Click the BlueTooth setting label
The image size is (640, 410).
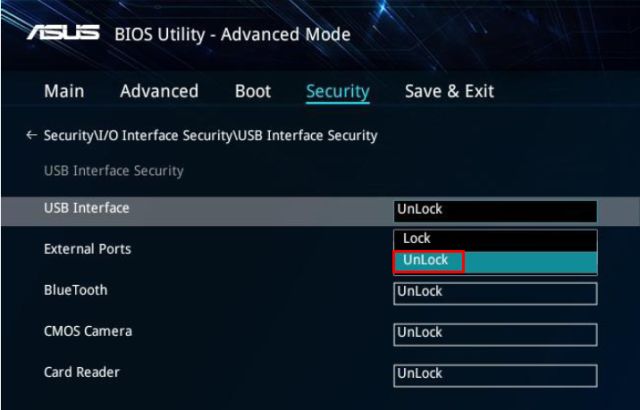click(x=76, y=290)
